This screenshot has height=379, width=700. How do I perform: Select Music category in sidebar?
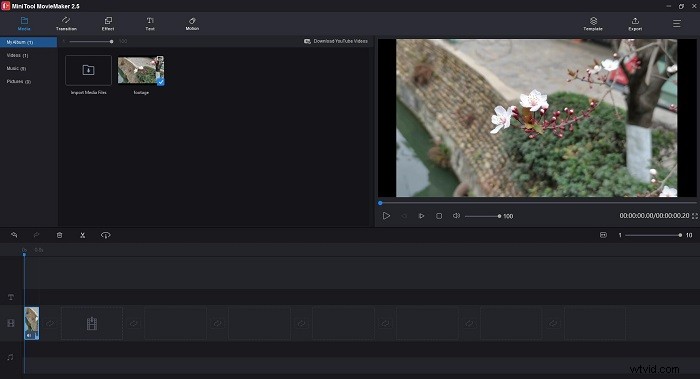(x=16, y=68)
